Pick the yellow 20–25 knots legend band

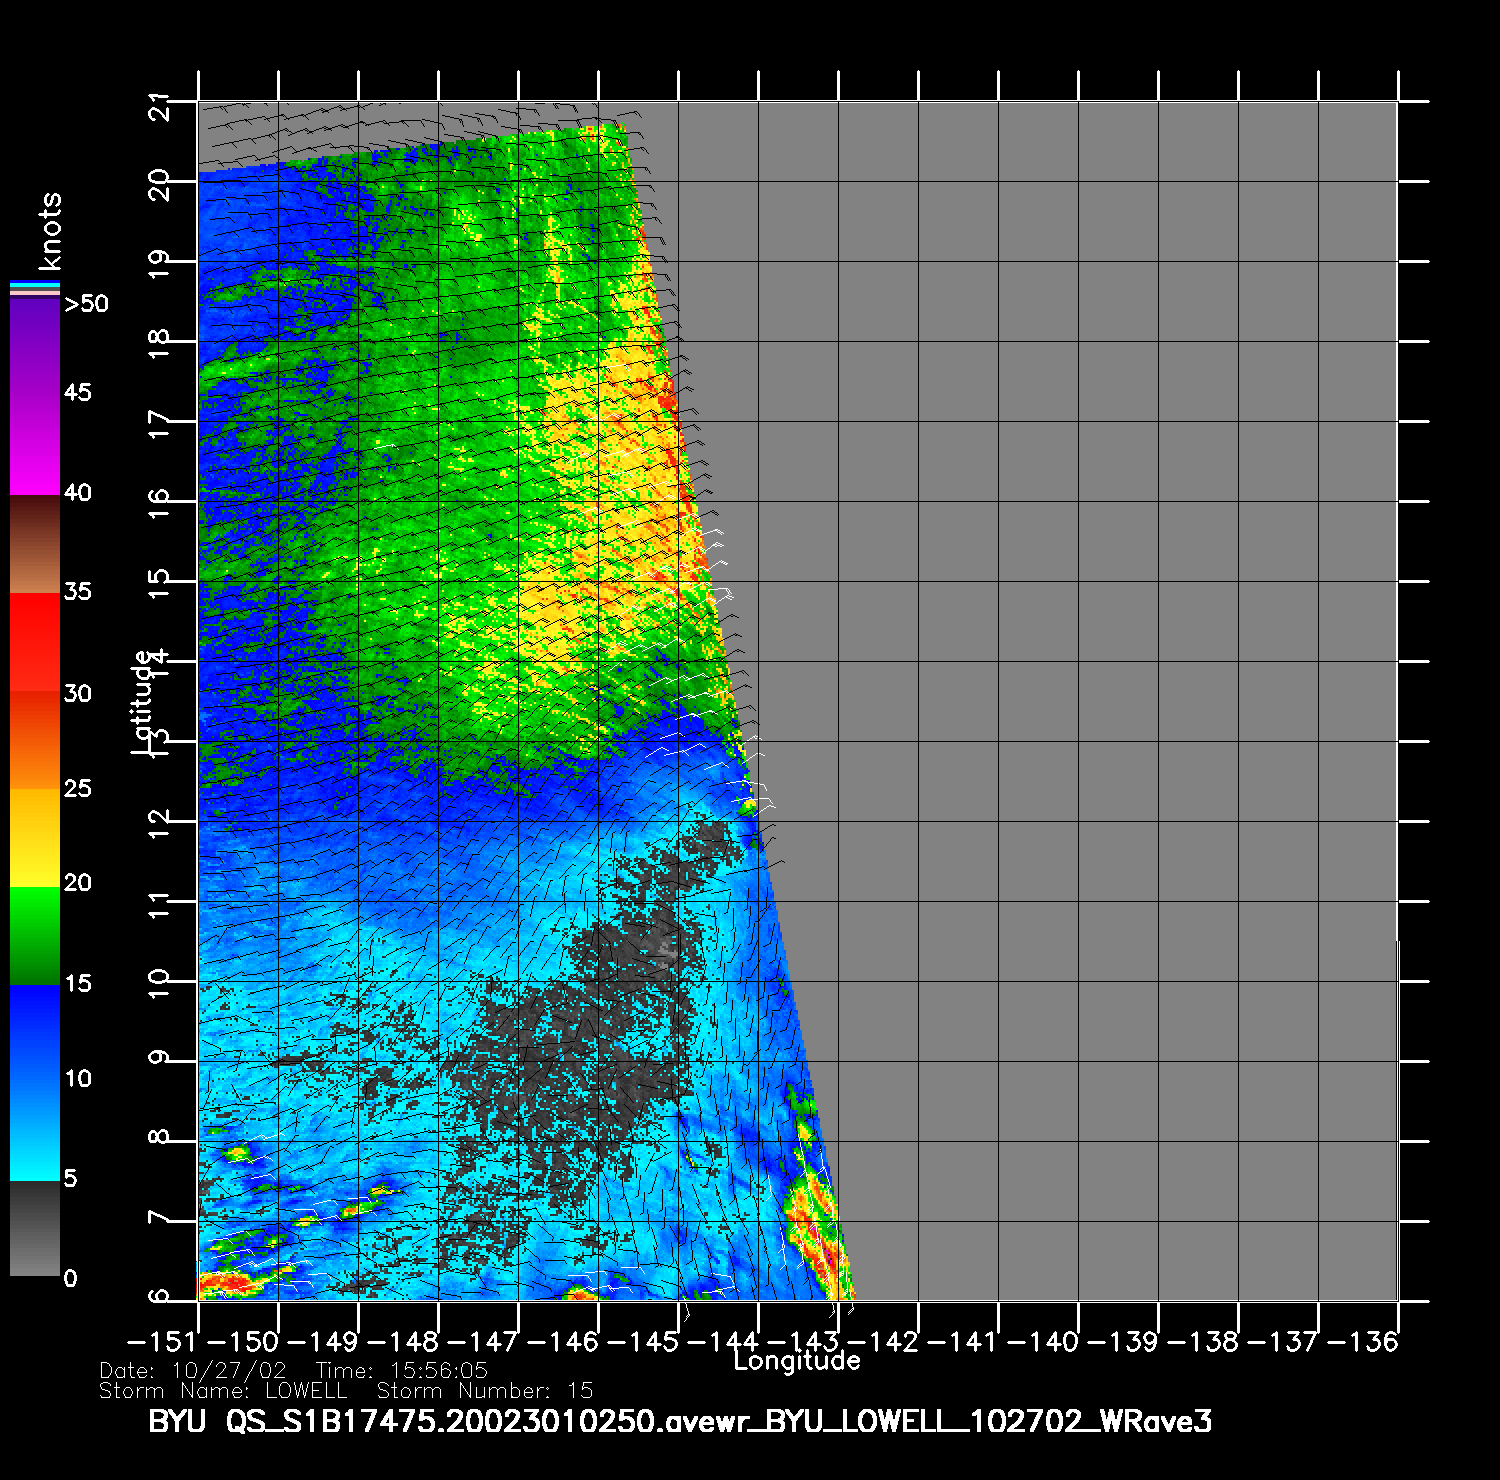tap(35, 837)
